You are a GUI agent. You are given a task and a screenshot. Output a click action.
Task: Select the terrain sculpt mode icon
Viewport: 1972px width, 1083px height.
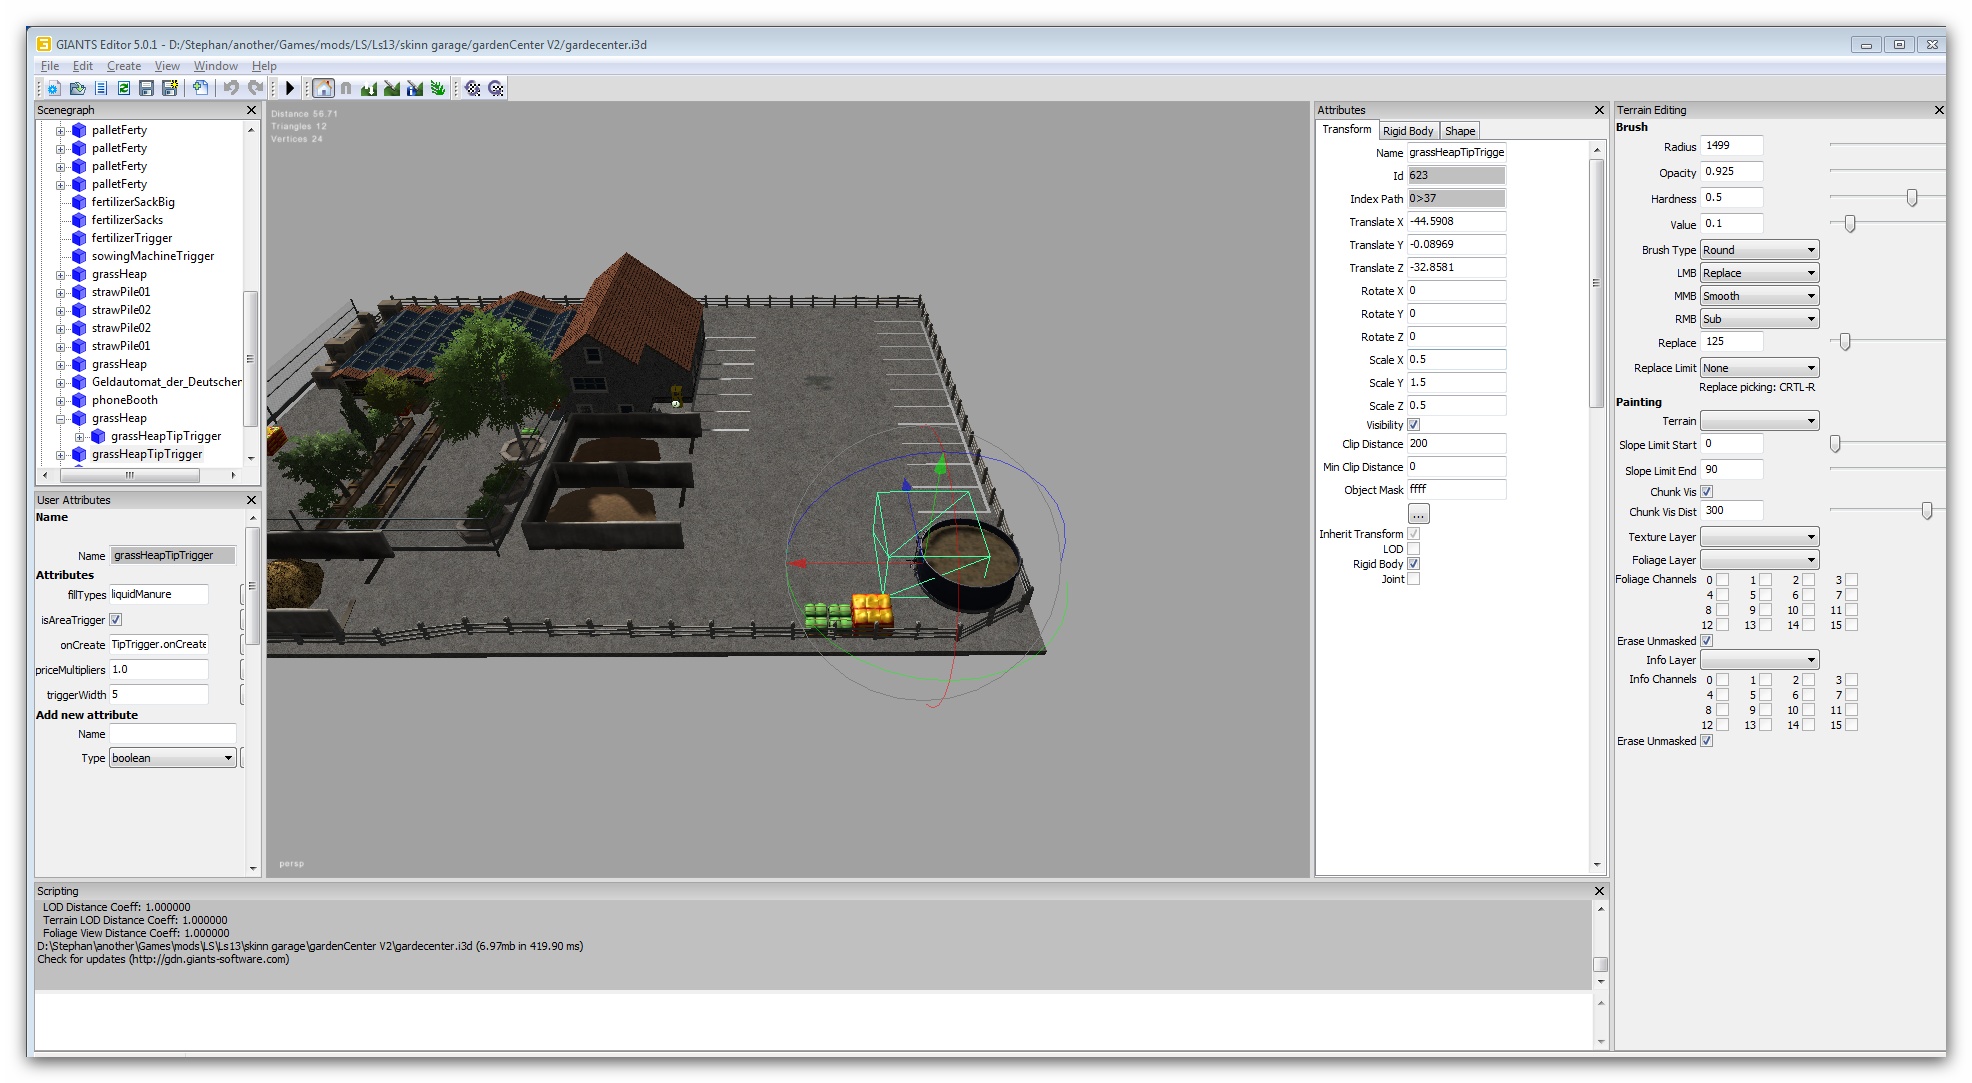[x=369, y=89]
